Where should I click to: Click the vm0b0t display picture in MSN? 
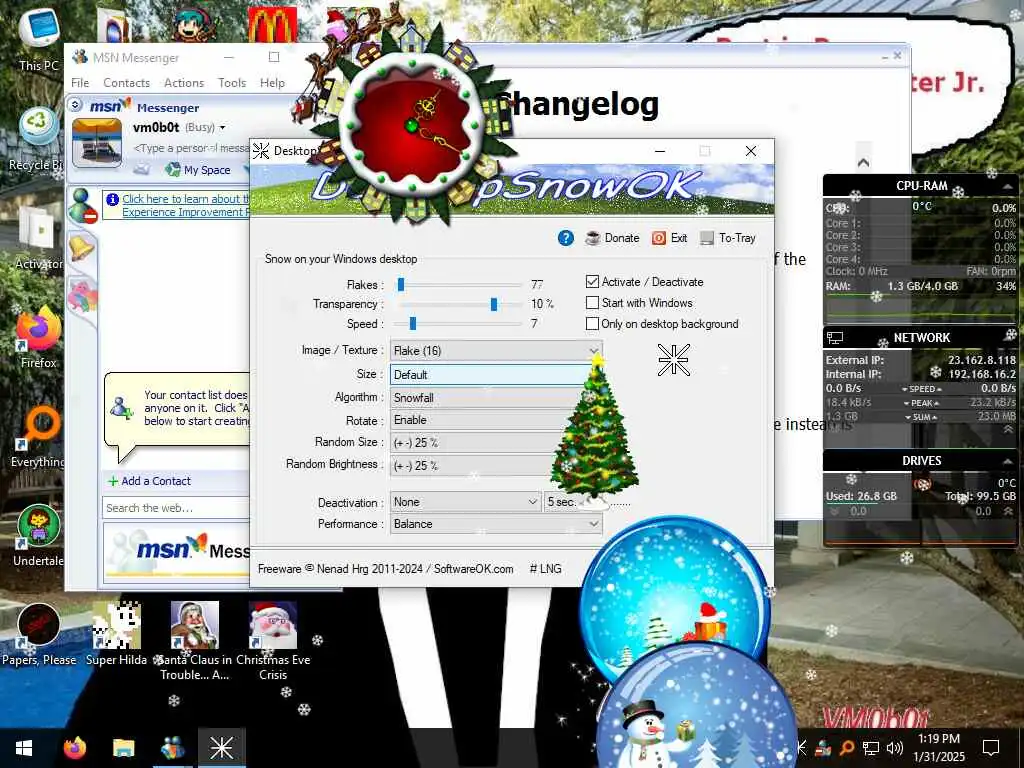coord(97,143)
